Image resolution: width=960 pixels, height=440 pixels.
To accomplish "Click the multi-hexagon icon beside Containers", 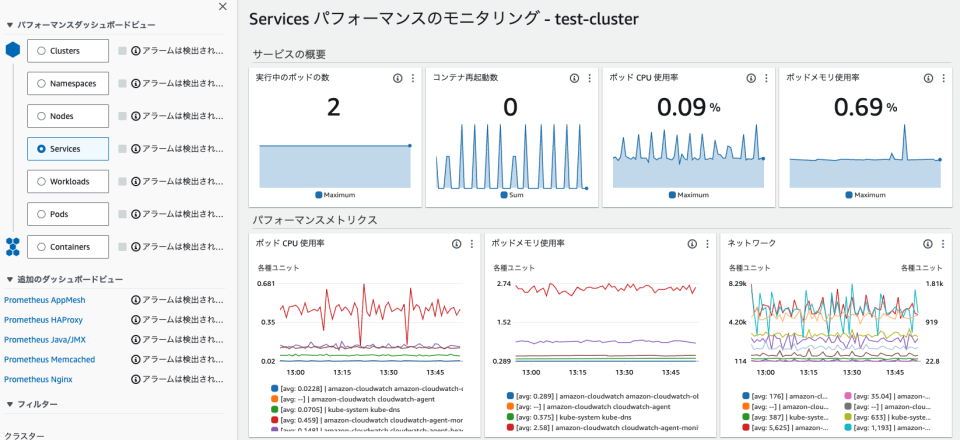I will [x=13, y=247].
